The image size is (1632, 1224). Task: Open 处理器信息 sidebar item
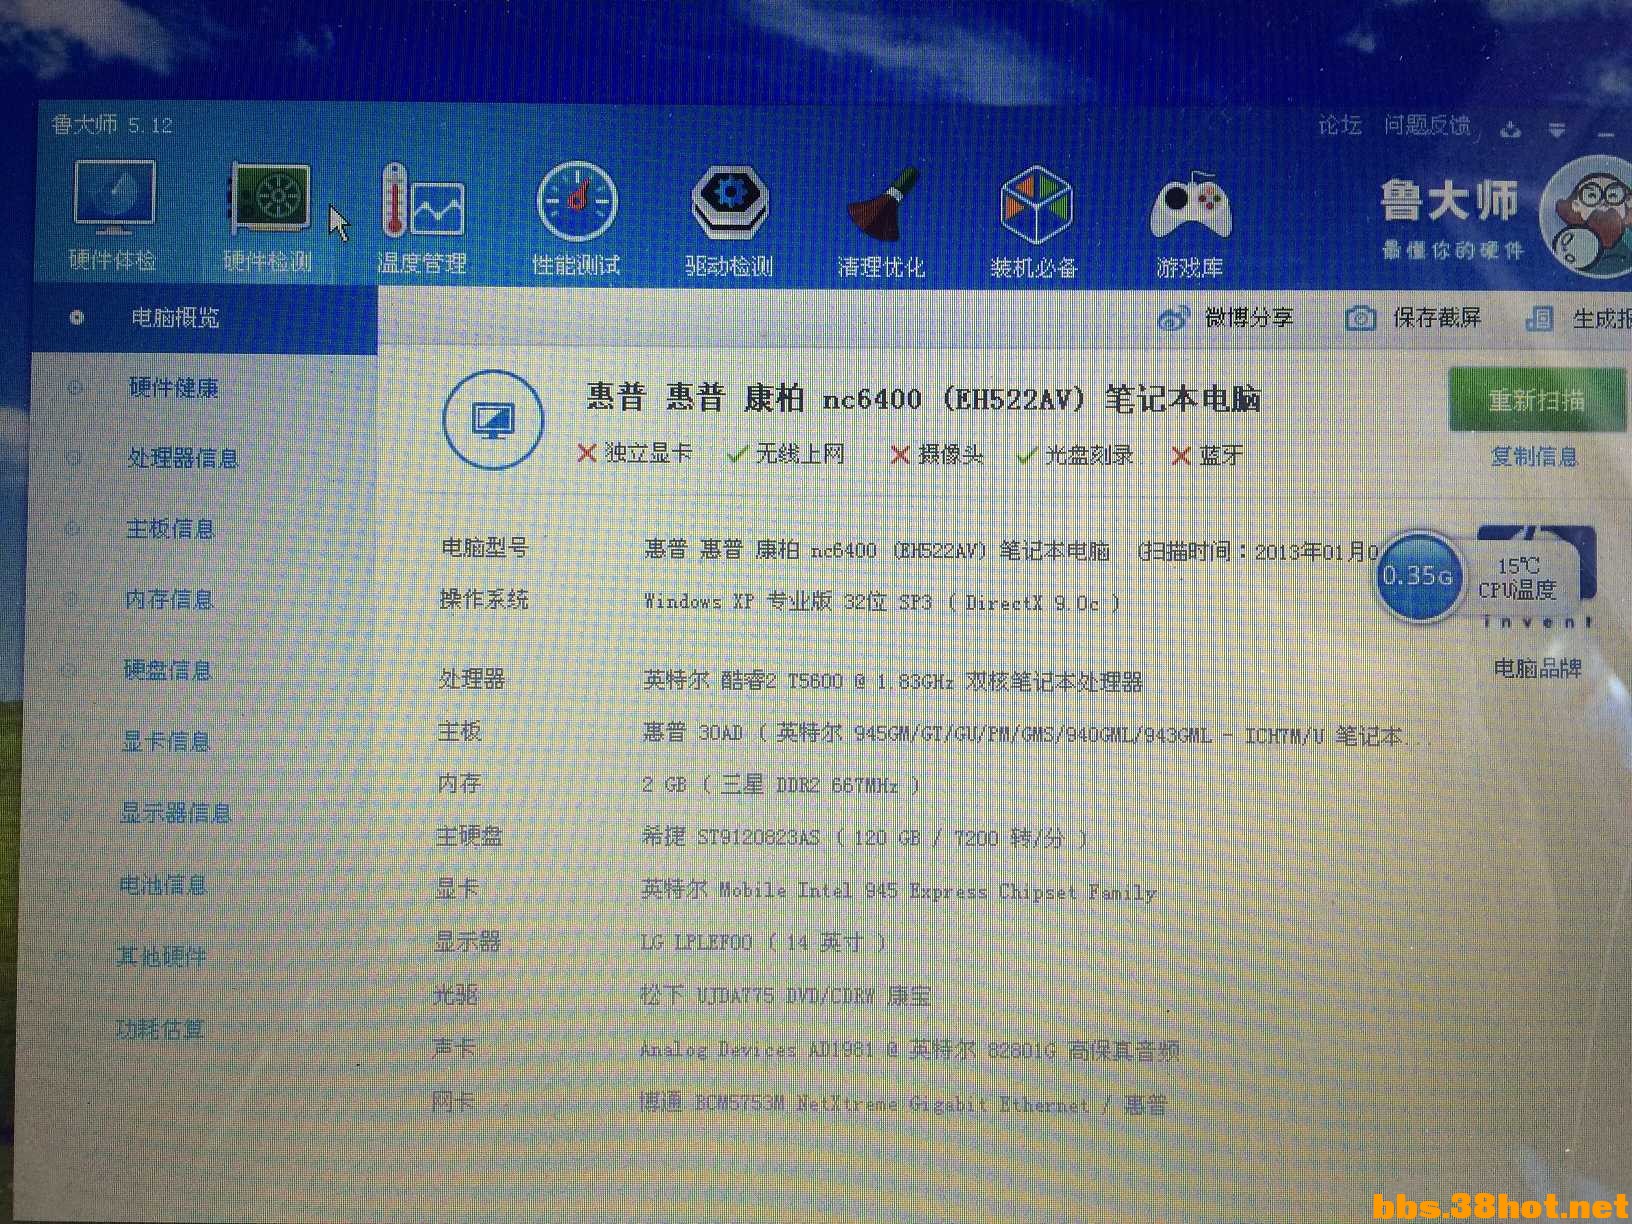[183, 458]
